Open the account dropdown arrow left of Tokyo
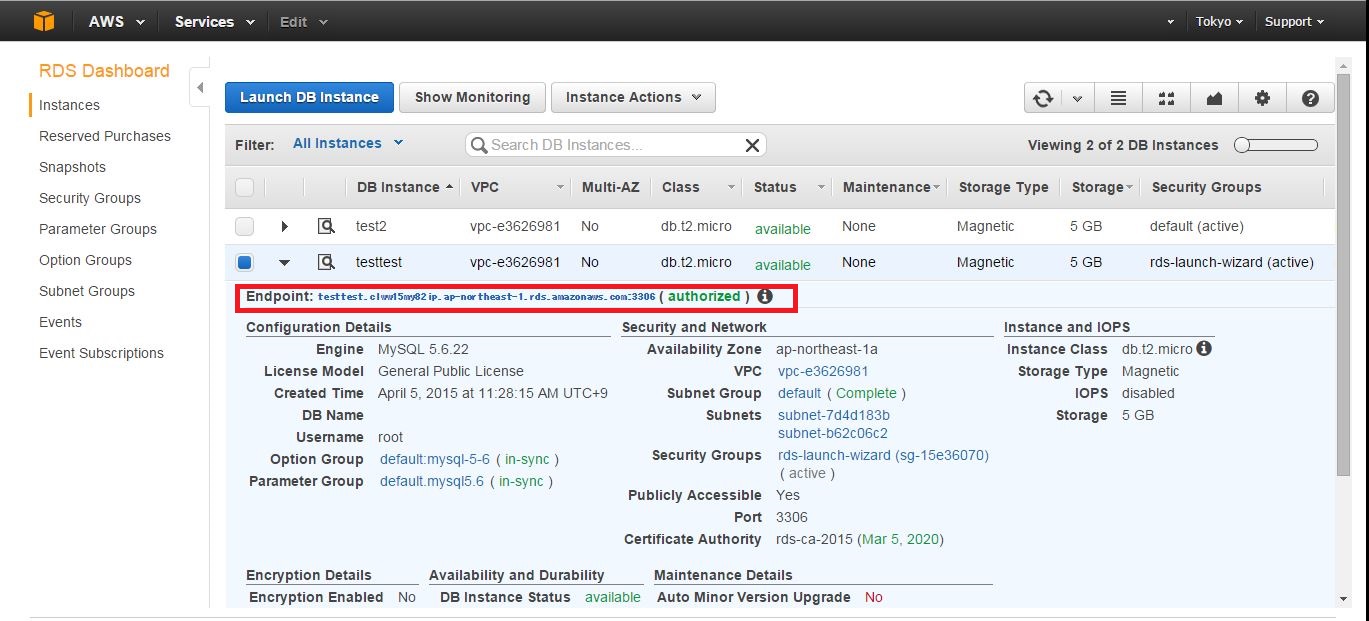The width and height of the screenshot is (1369, 621). 1171,22
